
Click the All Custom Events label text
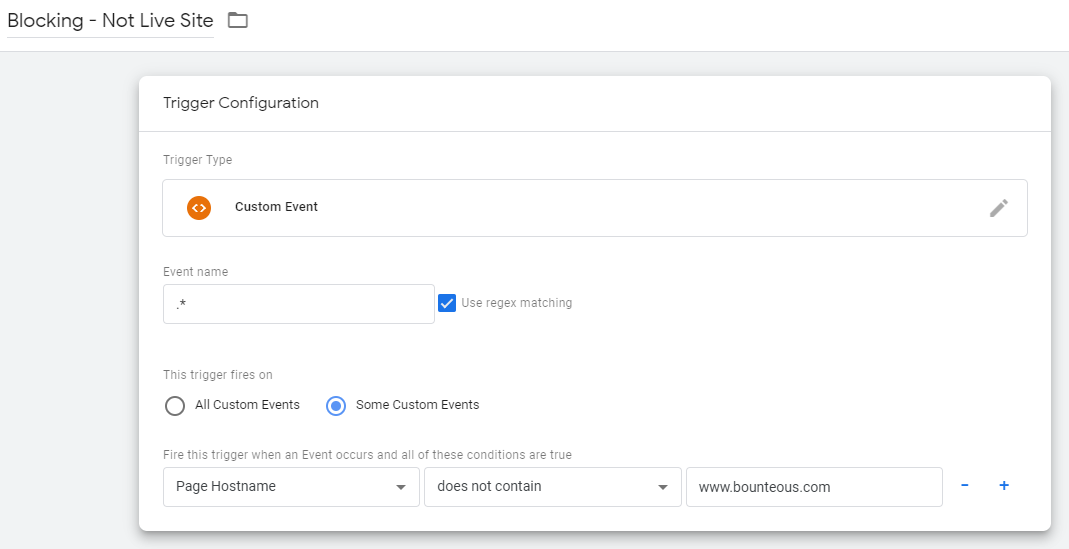[x=247, y=405]
